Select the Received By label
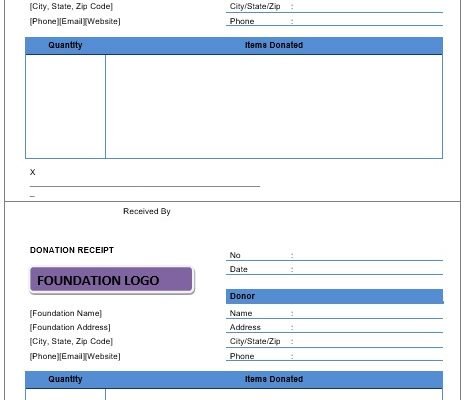The image size is (465, 400). click(x=147, y=211)
